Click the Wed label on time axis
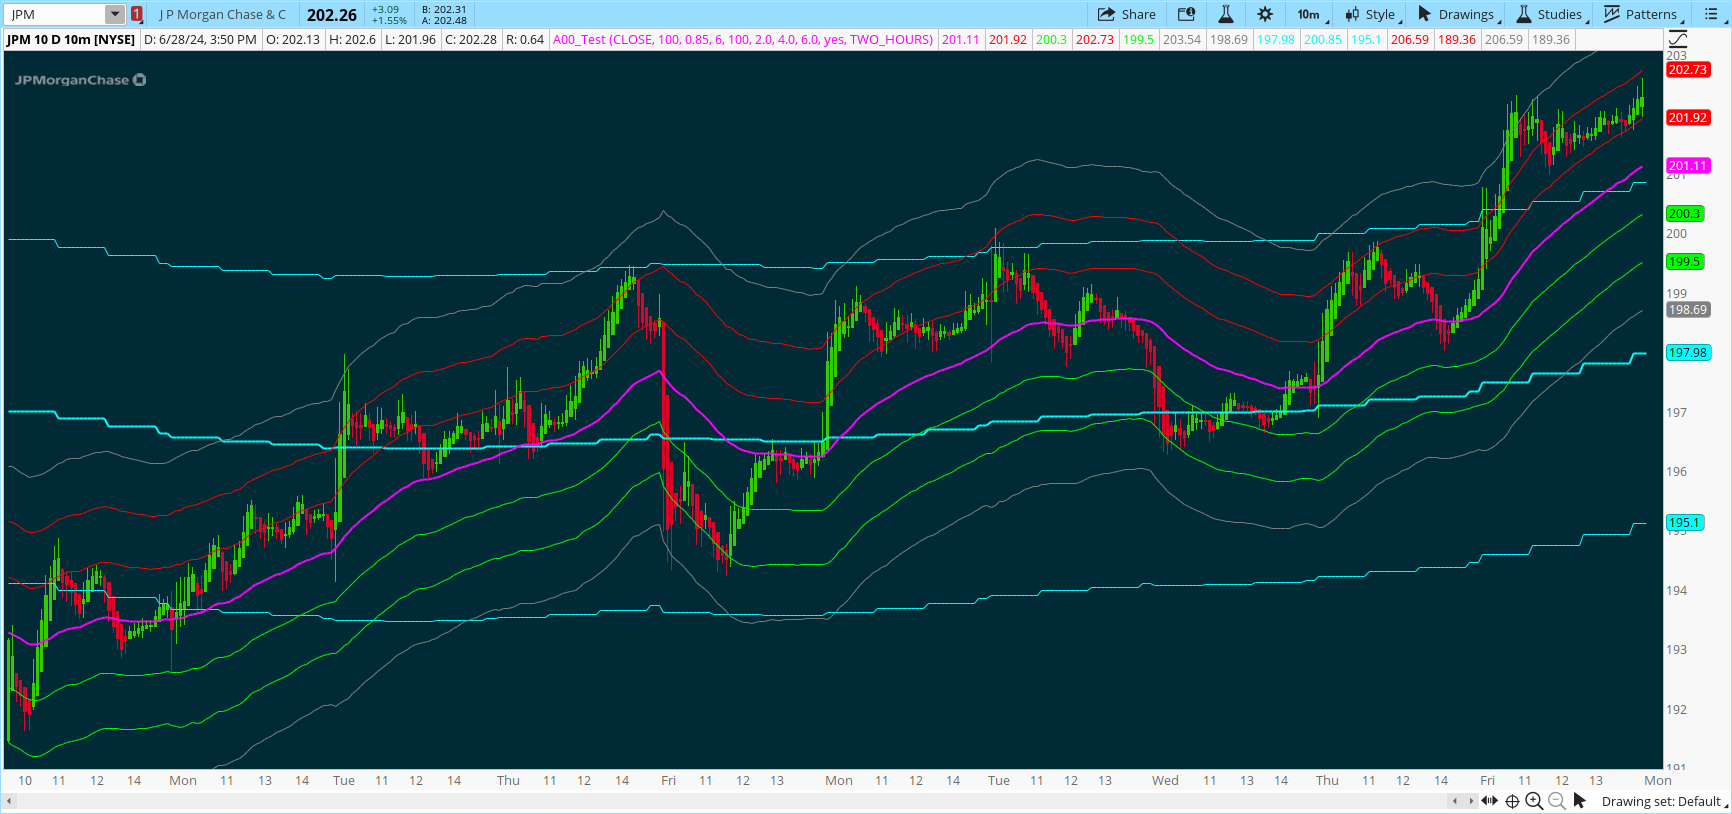The width and height of the screenshot is (1732, 814). [1165, 781]
